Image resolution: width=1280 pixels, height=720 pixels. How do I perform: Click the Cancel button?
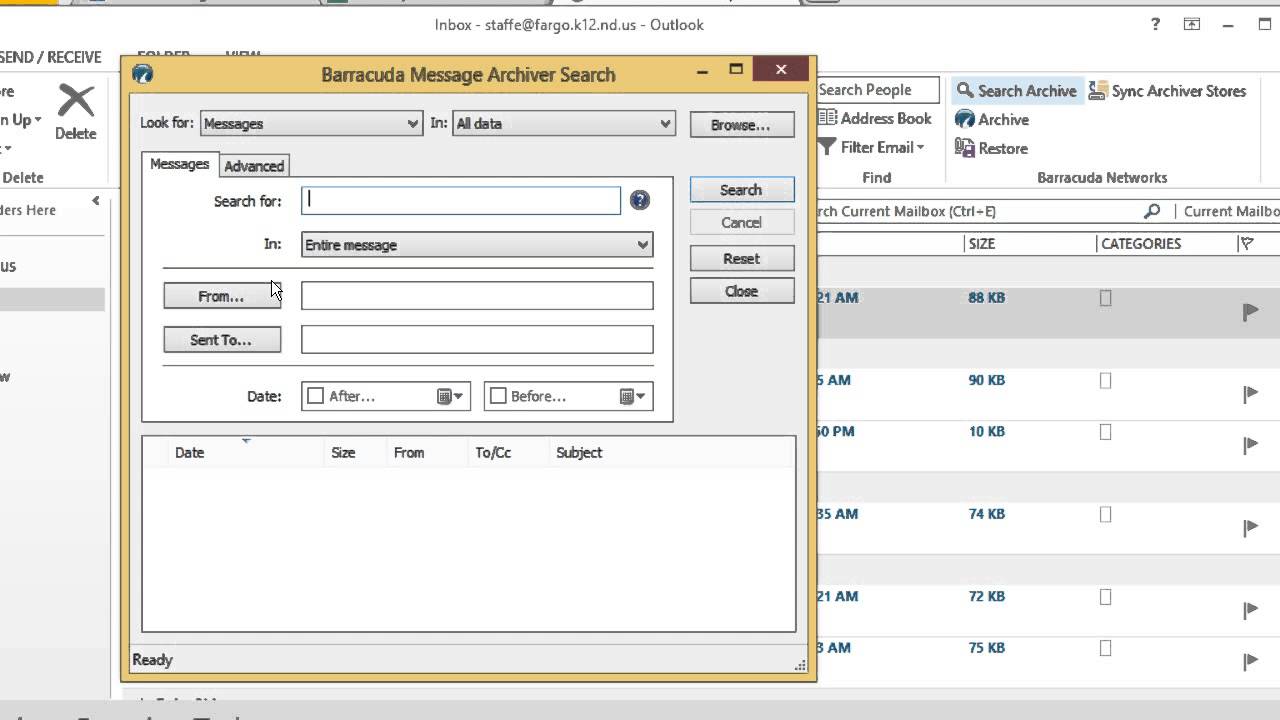(741, 223)
